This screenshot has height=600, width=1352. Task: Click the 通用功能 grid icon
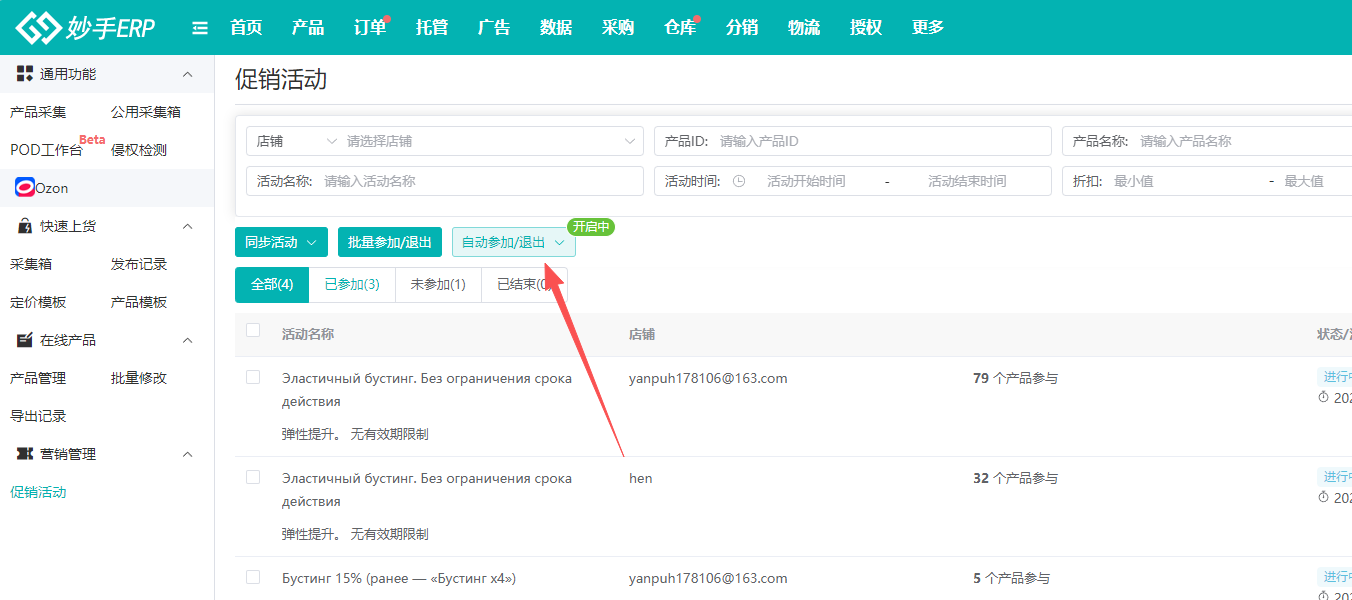tap(25, 74)
